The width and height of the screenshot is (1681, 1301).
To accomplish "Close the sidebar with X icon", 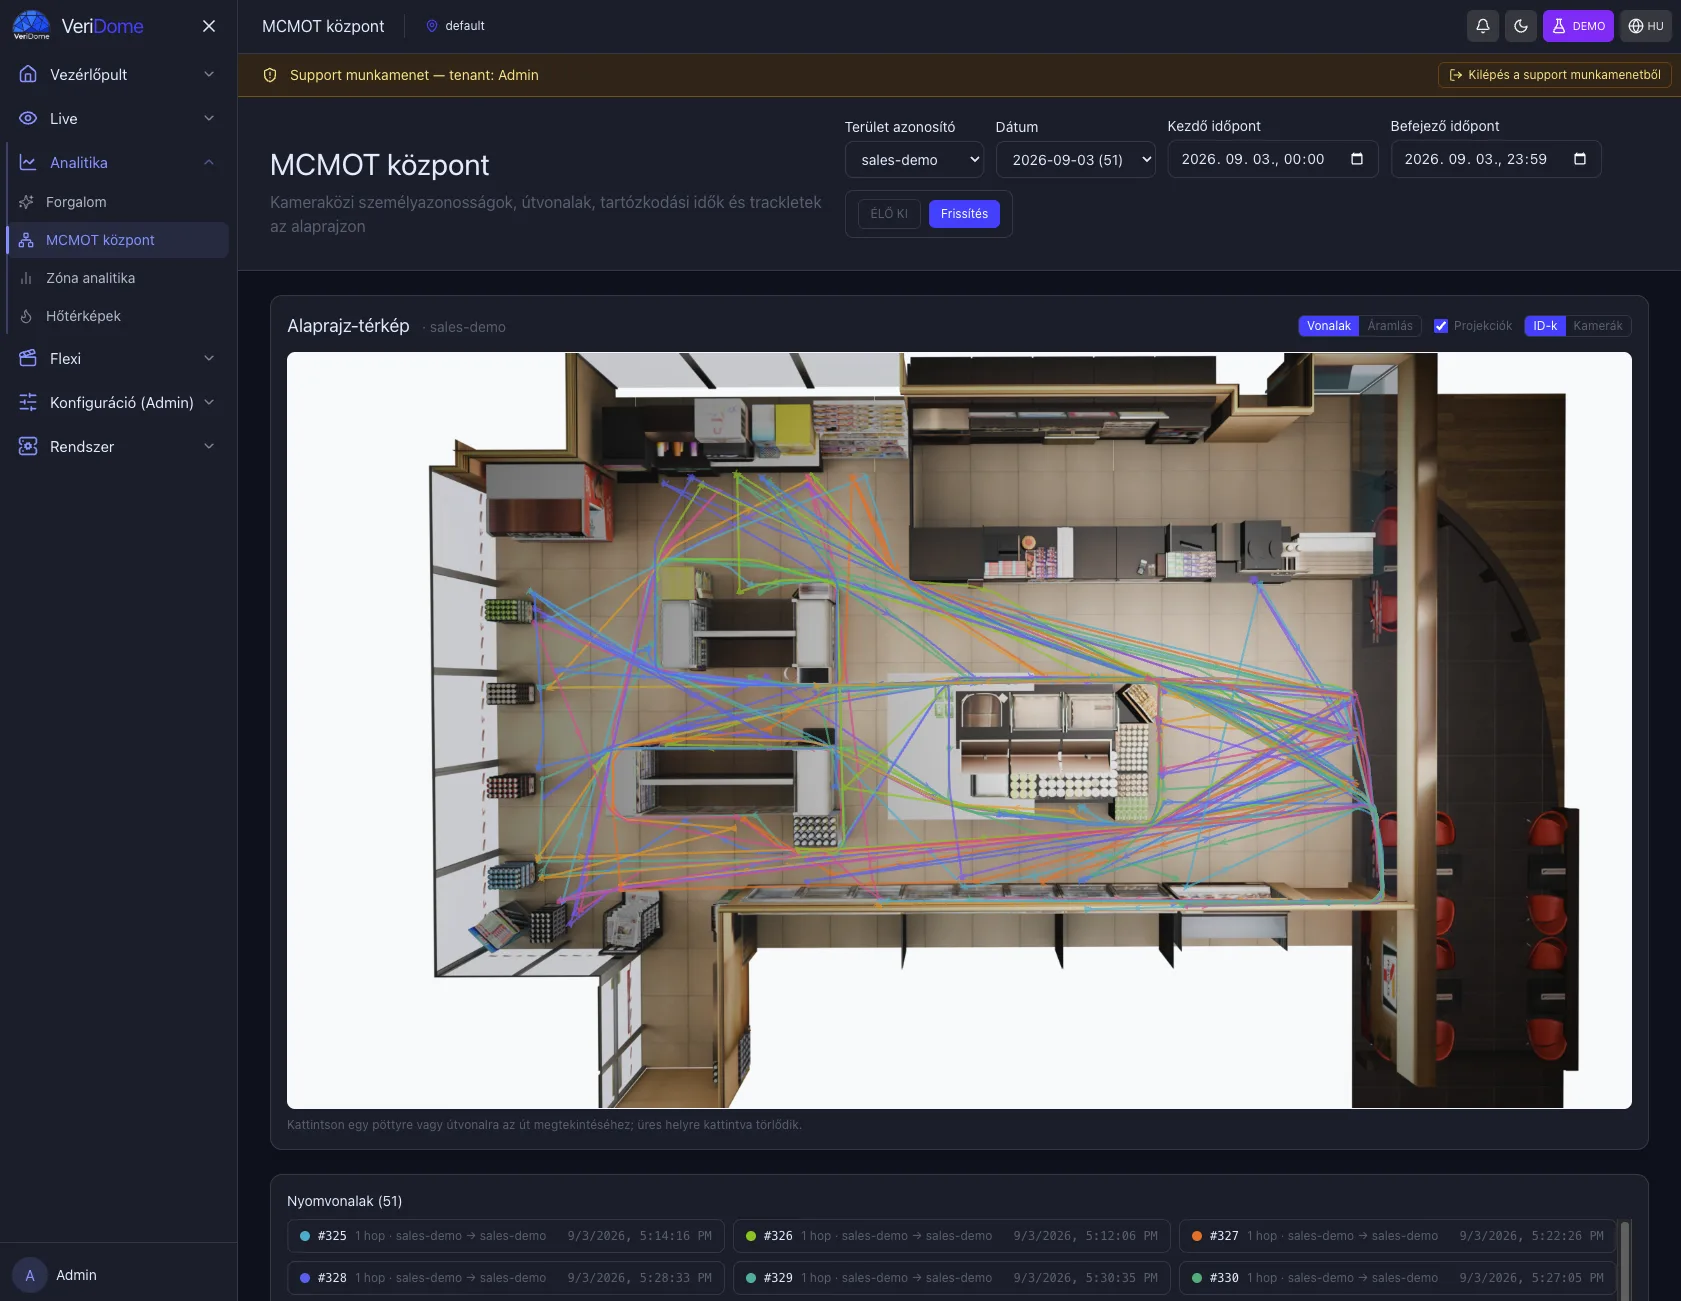I will 209,26.
